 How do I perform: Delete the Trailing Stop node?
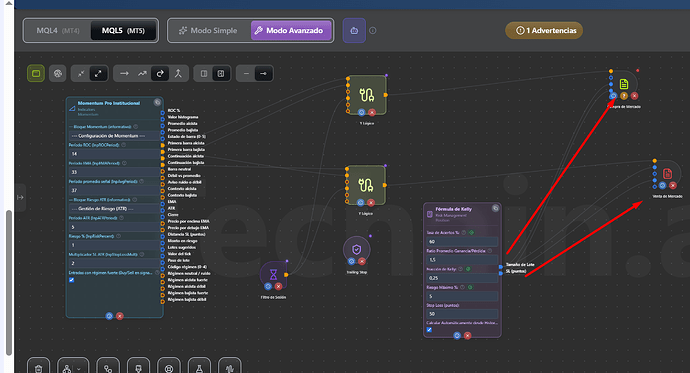pyautogui.click(x=362, y=261)
